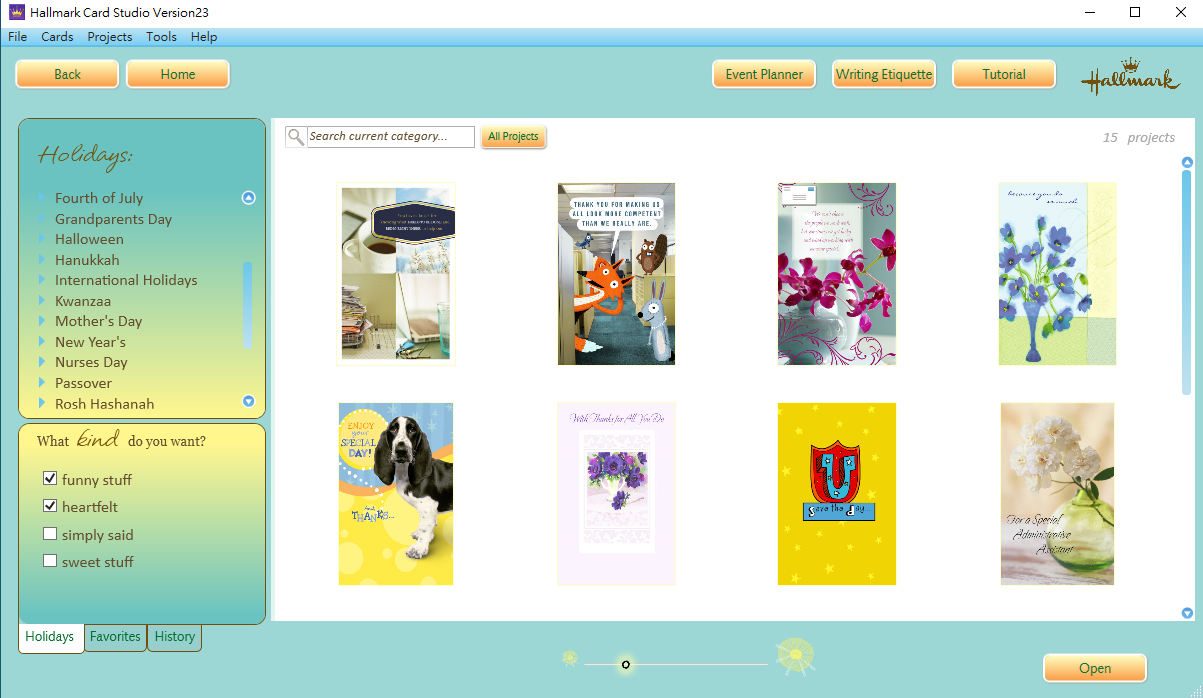This screenshot has height=698, width=1203.
Task: Toggle the funny stuff checkbox
Action: (50, 479)
